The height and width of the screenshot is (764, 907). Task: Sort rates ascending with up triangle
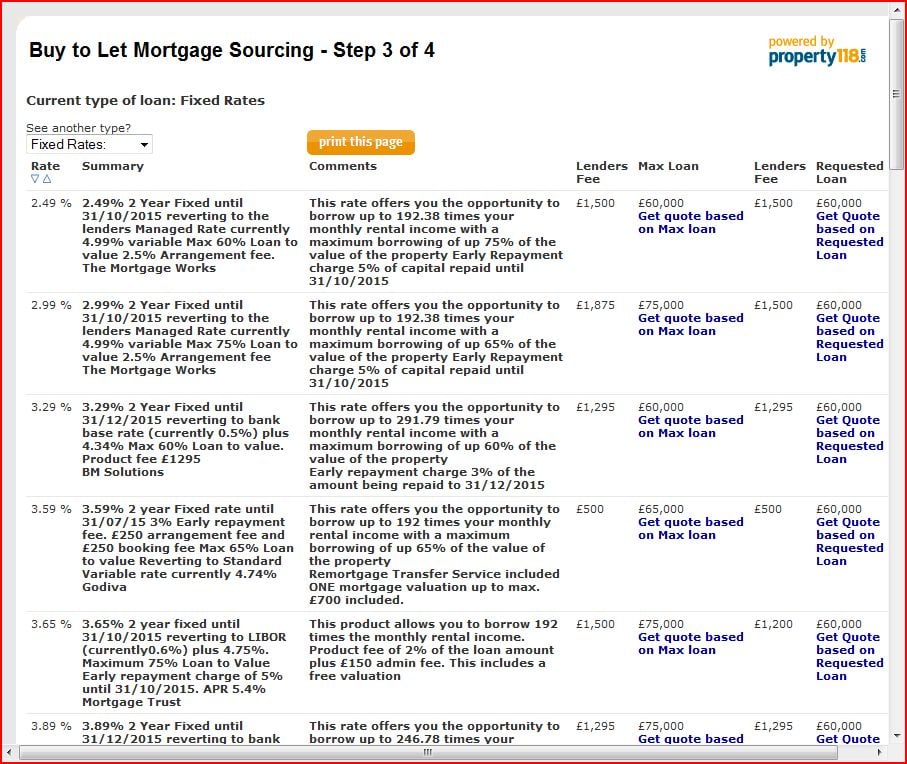point(46,180)
